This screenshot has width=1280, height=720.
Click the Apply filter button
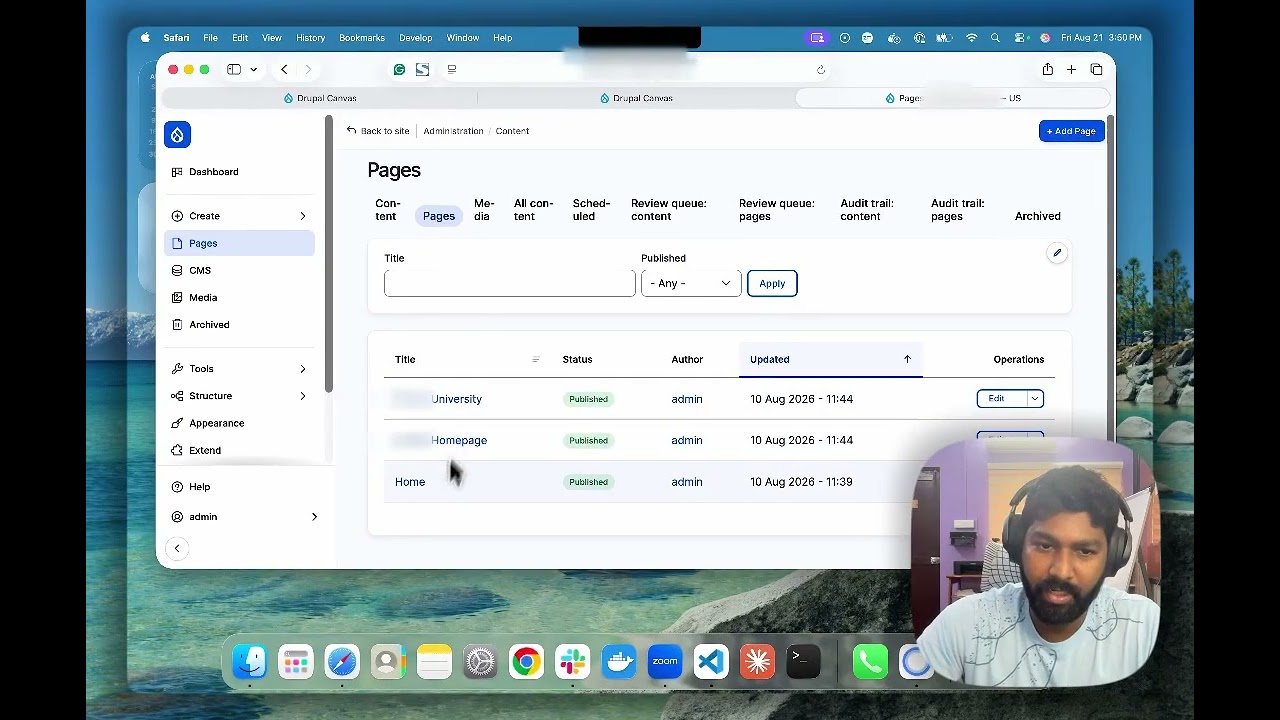tap(772, 283)
